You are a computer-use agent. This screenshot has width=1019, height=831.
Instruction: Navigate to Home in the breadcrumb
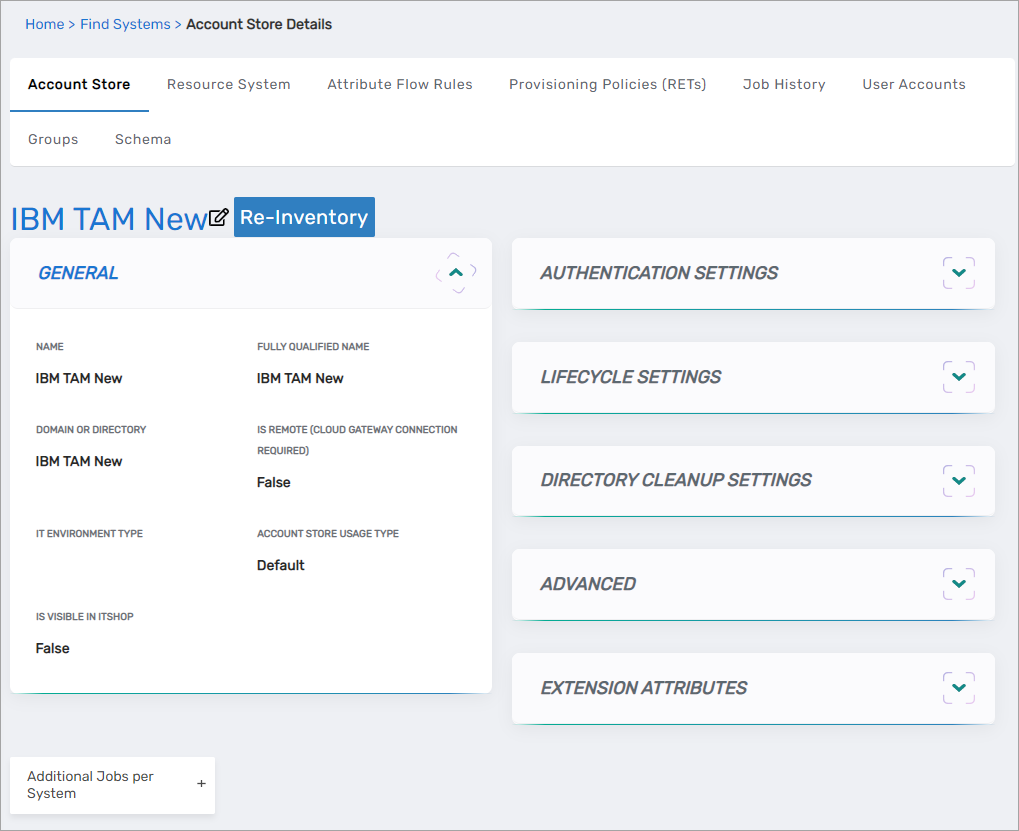44,24
